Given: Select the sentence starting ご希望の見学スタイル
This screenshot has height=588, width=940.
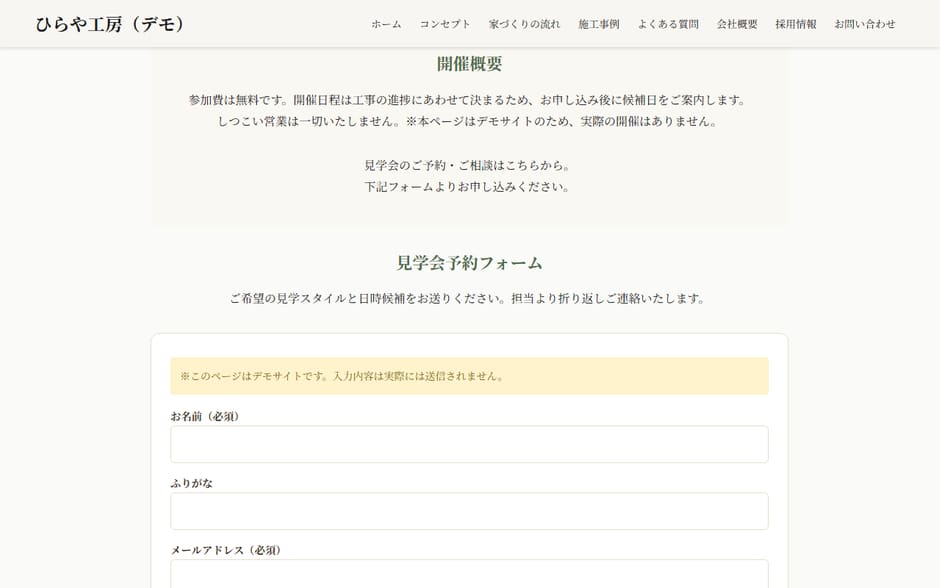Looking at the screenshot, I should click(467, 298).
